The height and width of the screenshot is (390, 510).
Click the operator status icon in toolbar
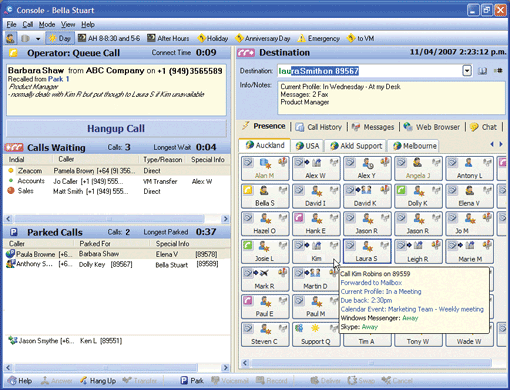[x=10, y=38]
